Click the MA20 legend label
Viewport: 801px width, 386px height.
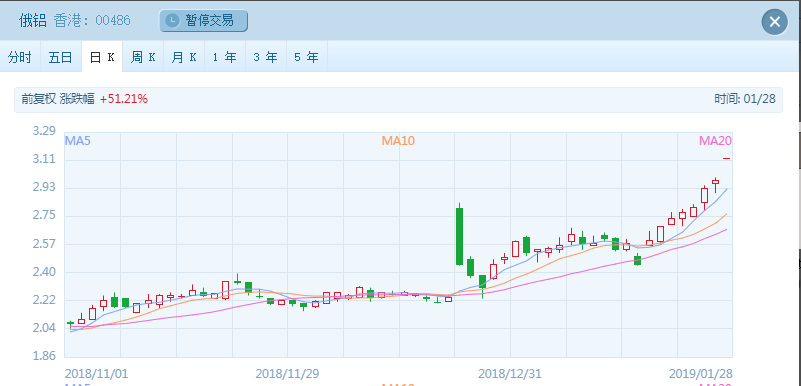tap(715, 141)
